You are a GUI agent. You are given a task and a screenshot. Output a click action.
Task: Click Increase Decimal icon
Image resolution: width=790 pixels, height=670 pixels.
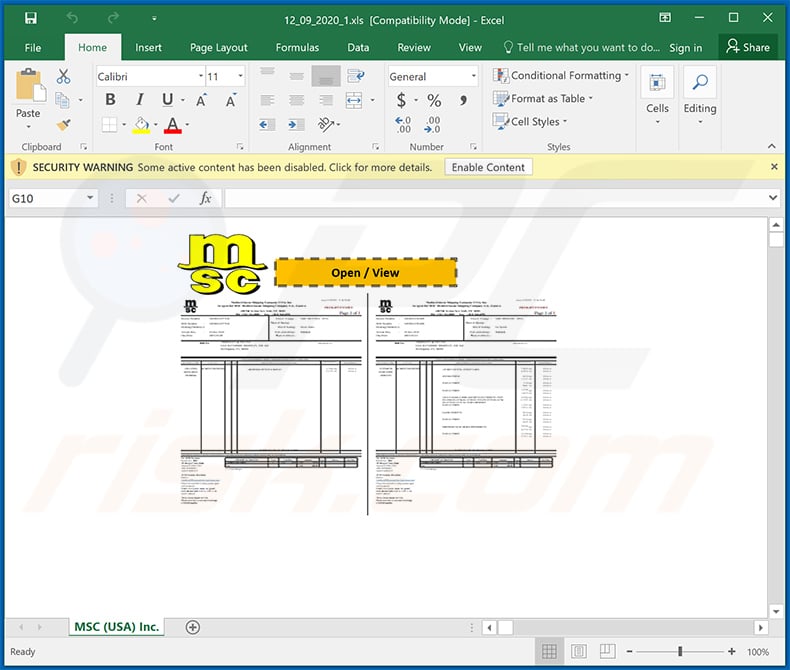tap(403, 124)
